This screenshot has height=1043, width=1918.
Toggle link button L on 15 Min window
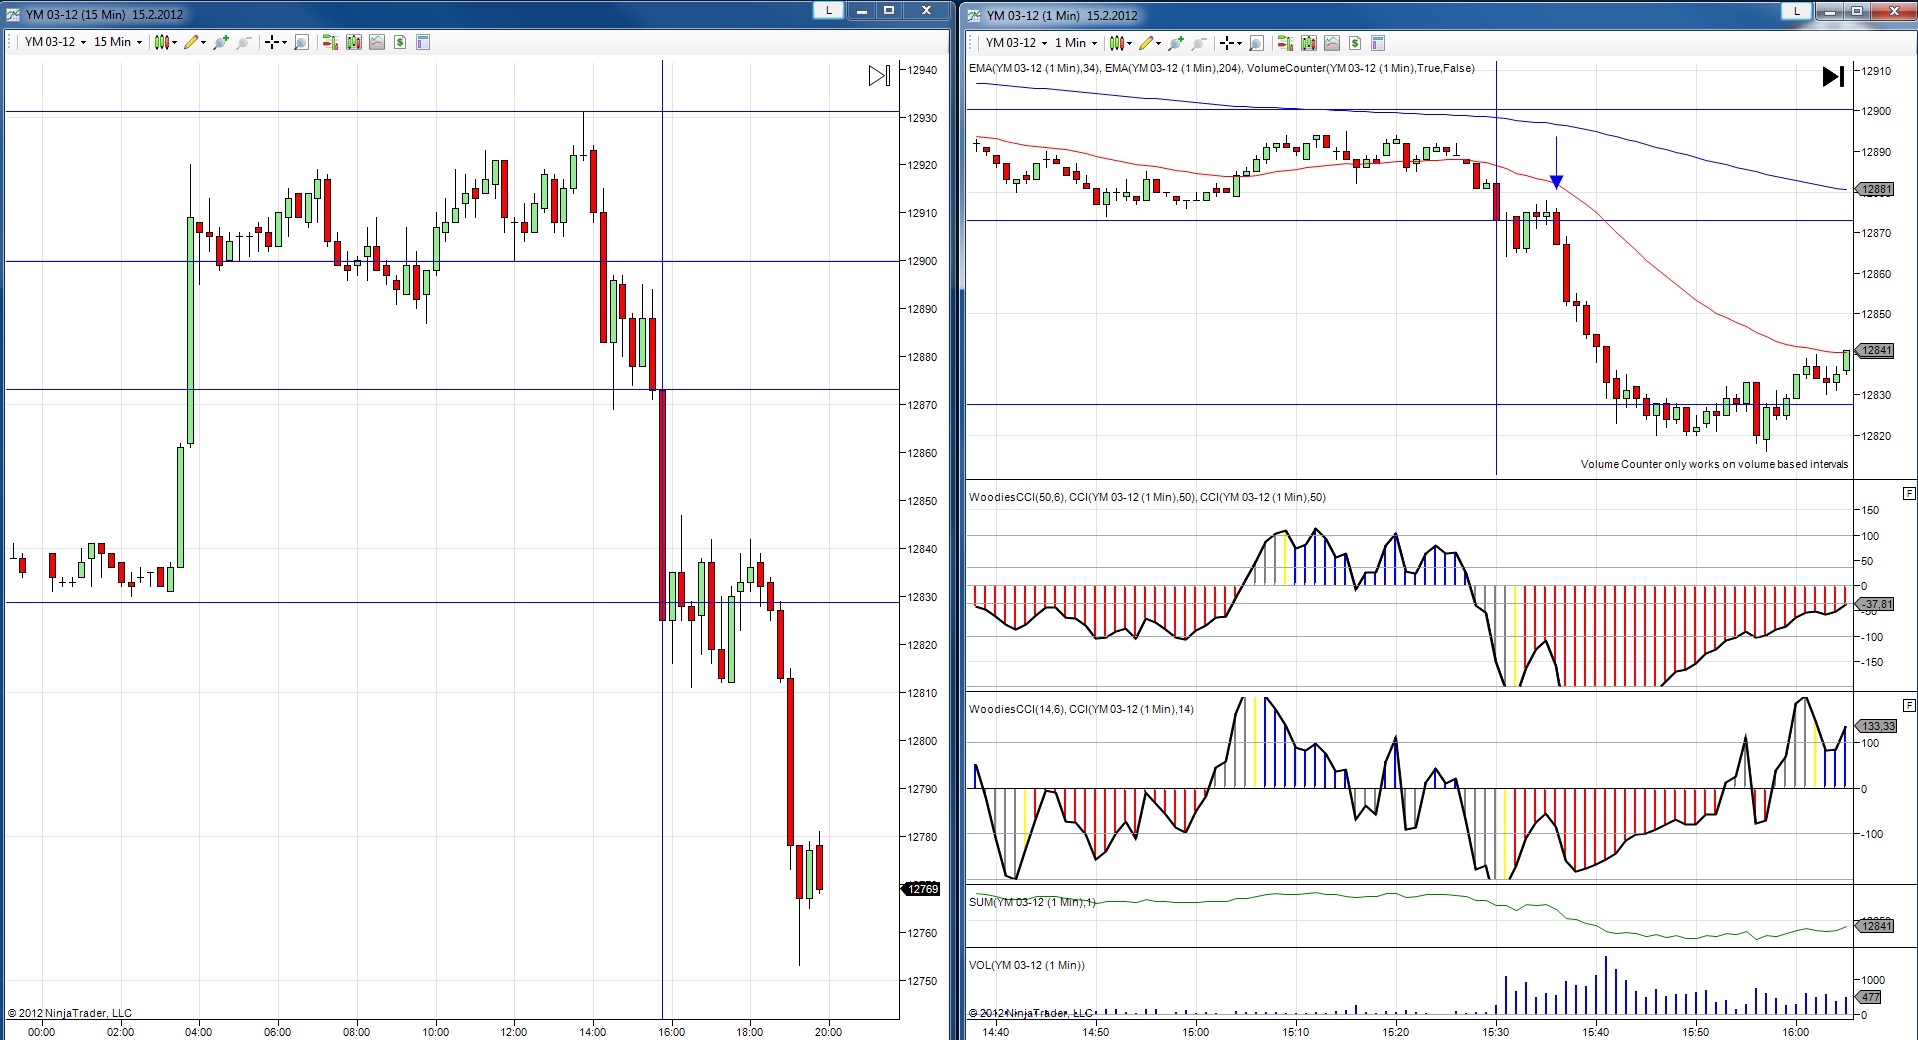(828, 10)
